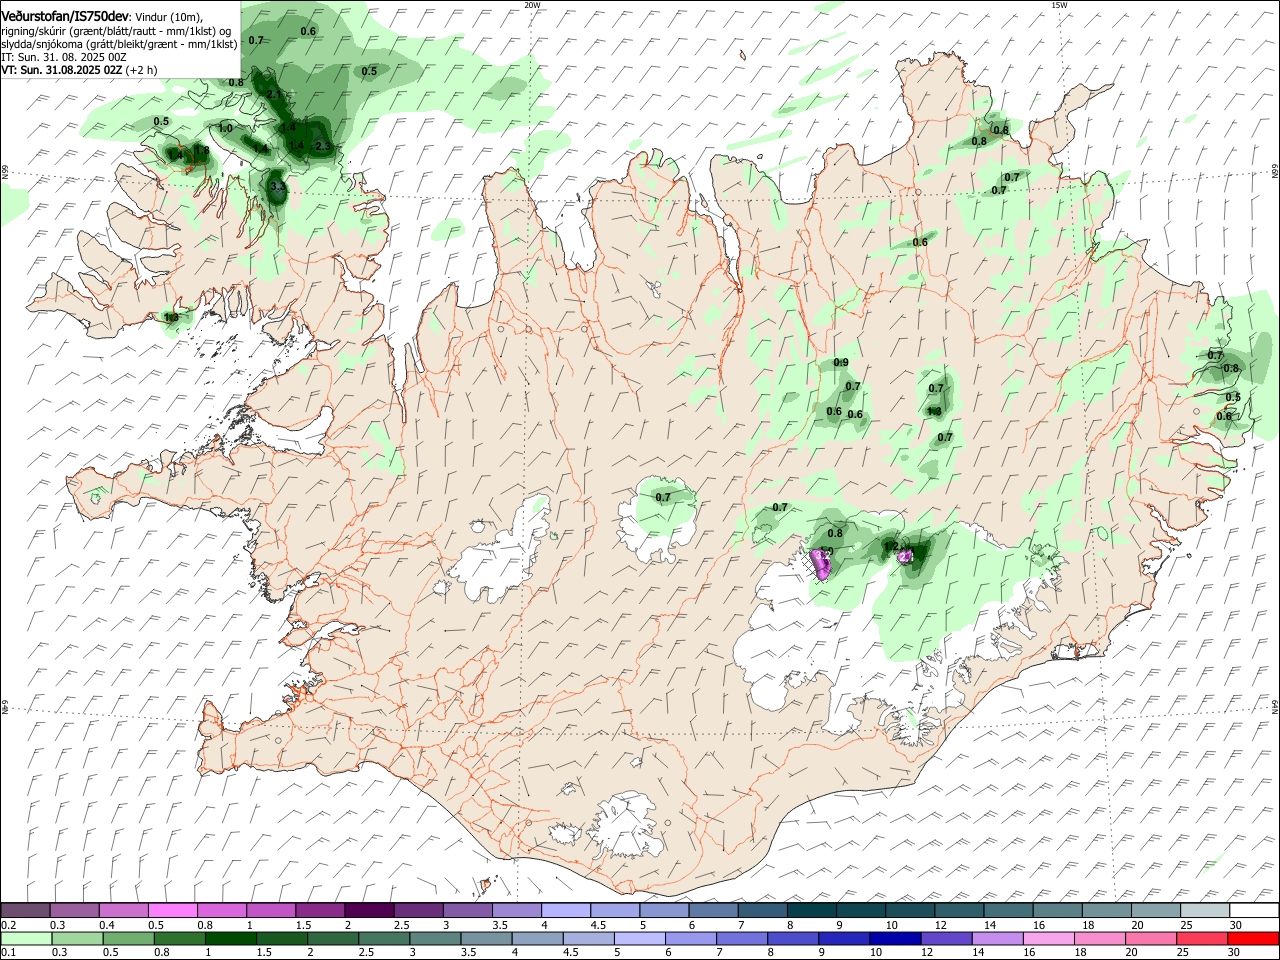Click the 15W longitude label

coord(1058,5)
